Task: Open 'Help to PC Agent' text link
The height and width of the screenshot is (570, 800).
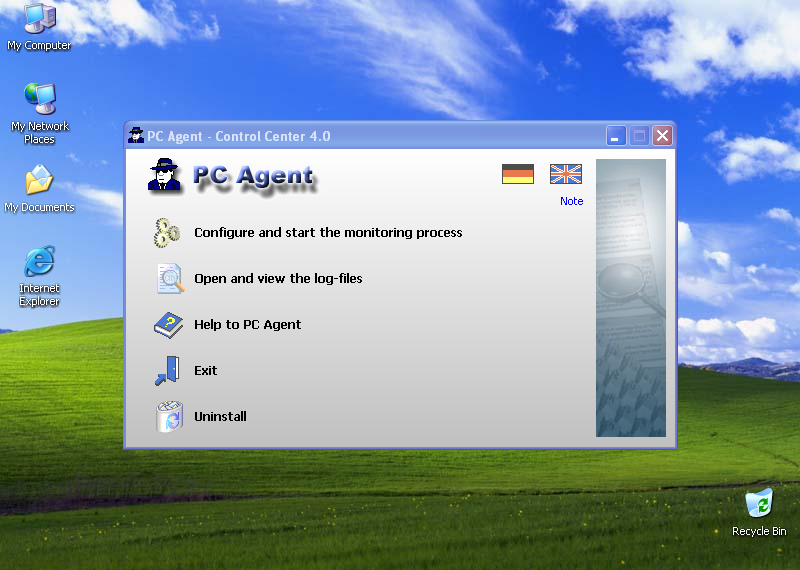Action: (247, 325)
